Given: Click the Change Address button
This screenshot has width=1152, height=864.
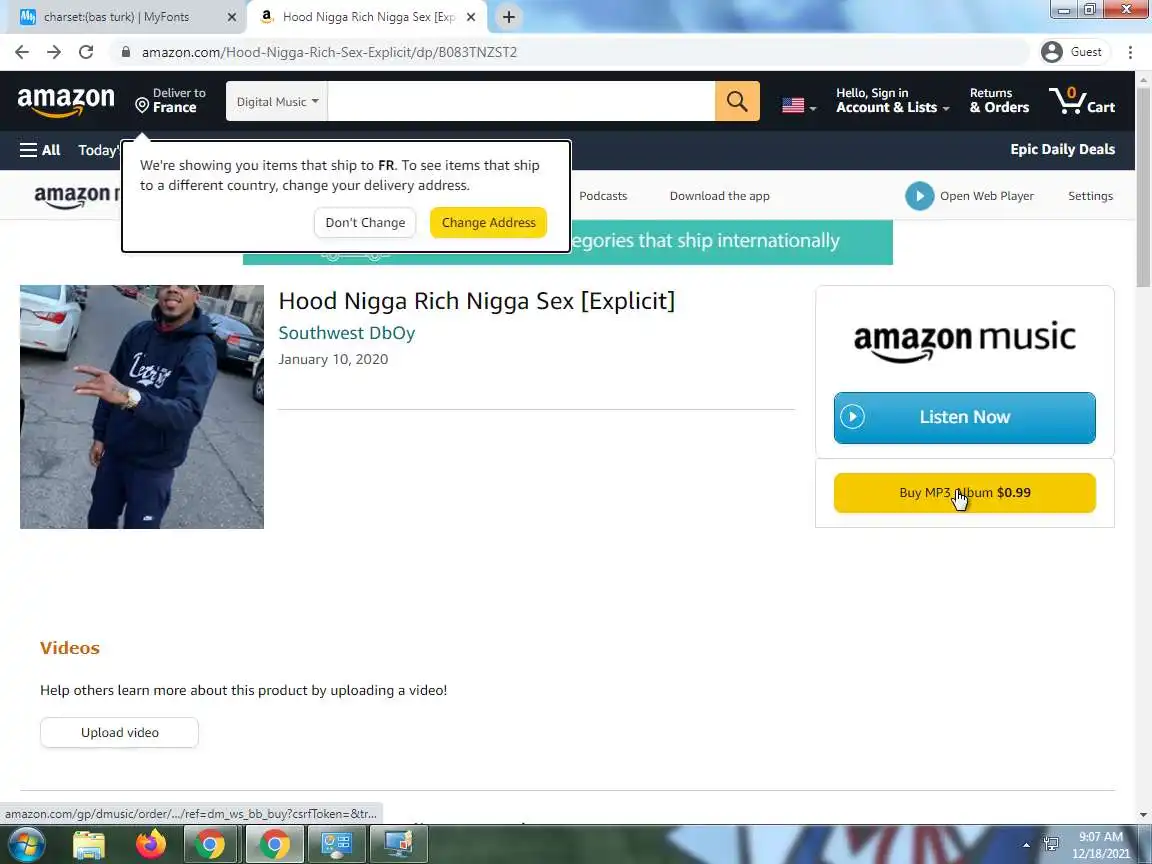Looking at the screenshot, I should click(489, 223).
